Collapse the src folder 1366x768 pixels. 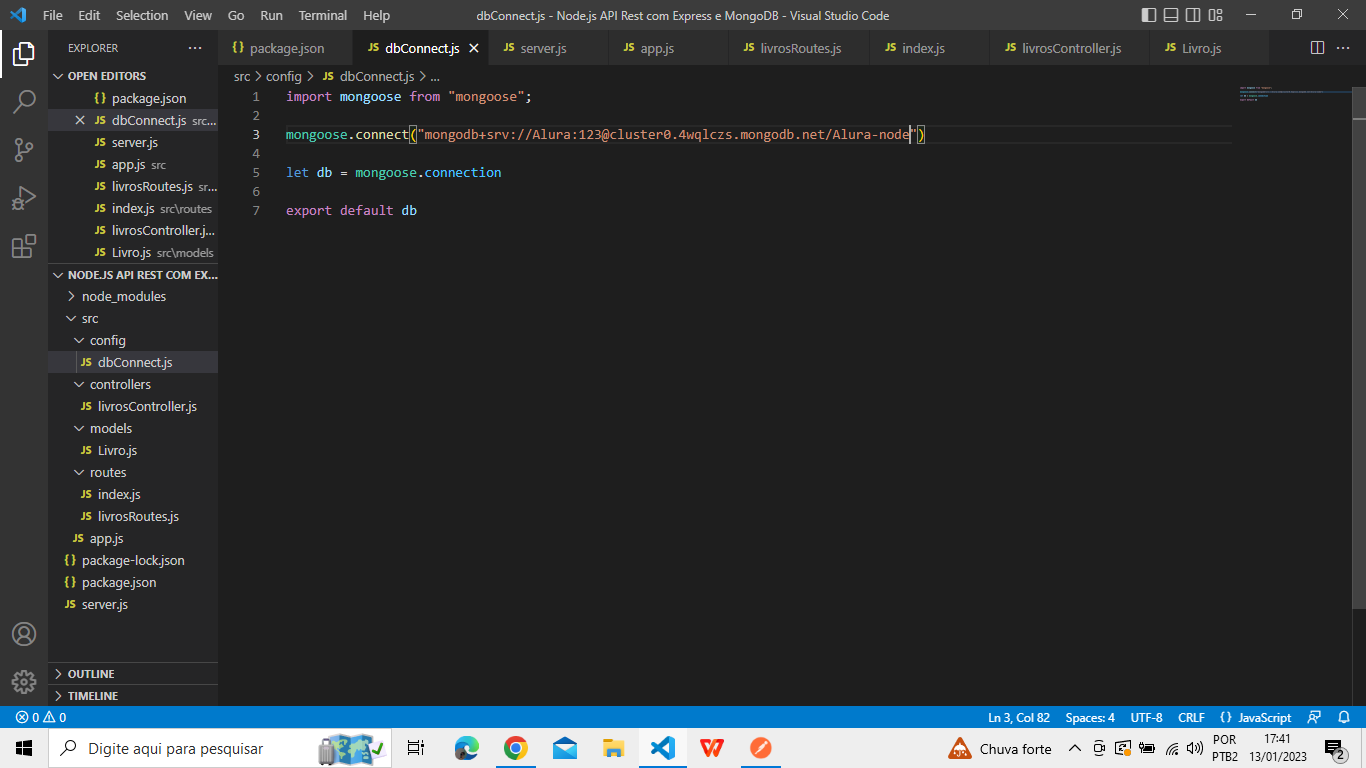pos(133,318)
